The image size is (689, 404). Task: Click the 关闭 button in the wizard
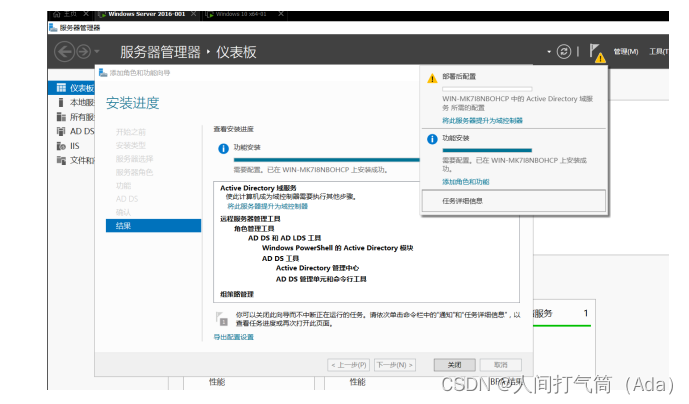point(454,365)
